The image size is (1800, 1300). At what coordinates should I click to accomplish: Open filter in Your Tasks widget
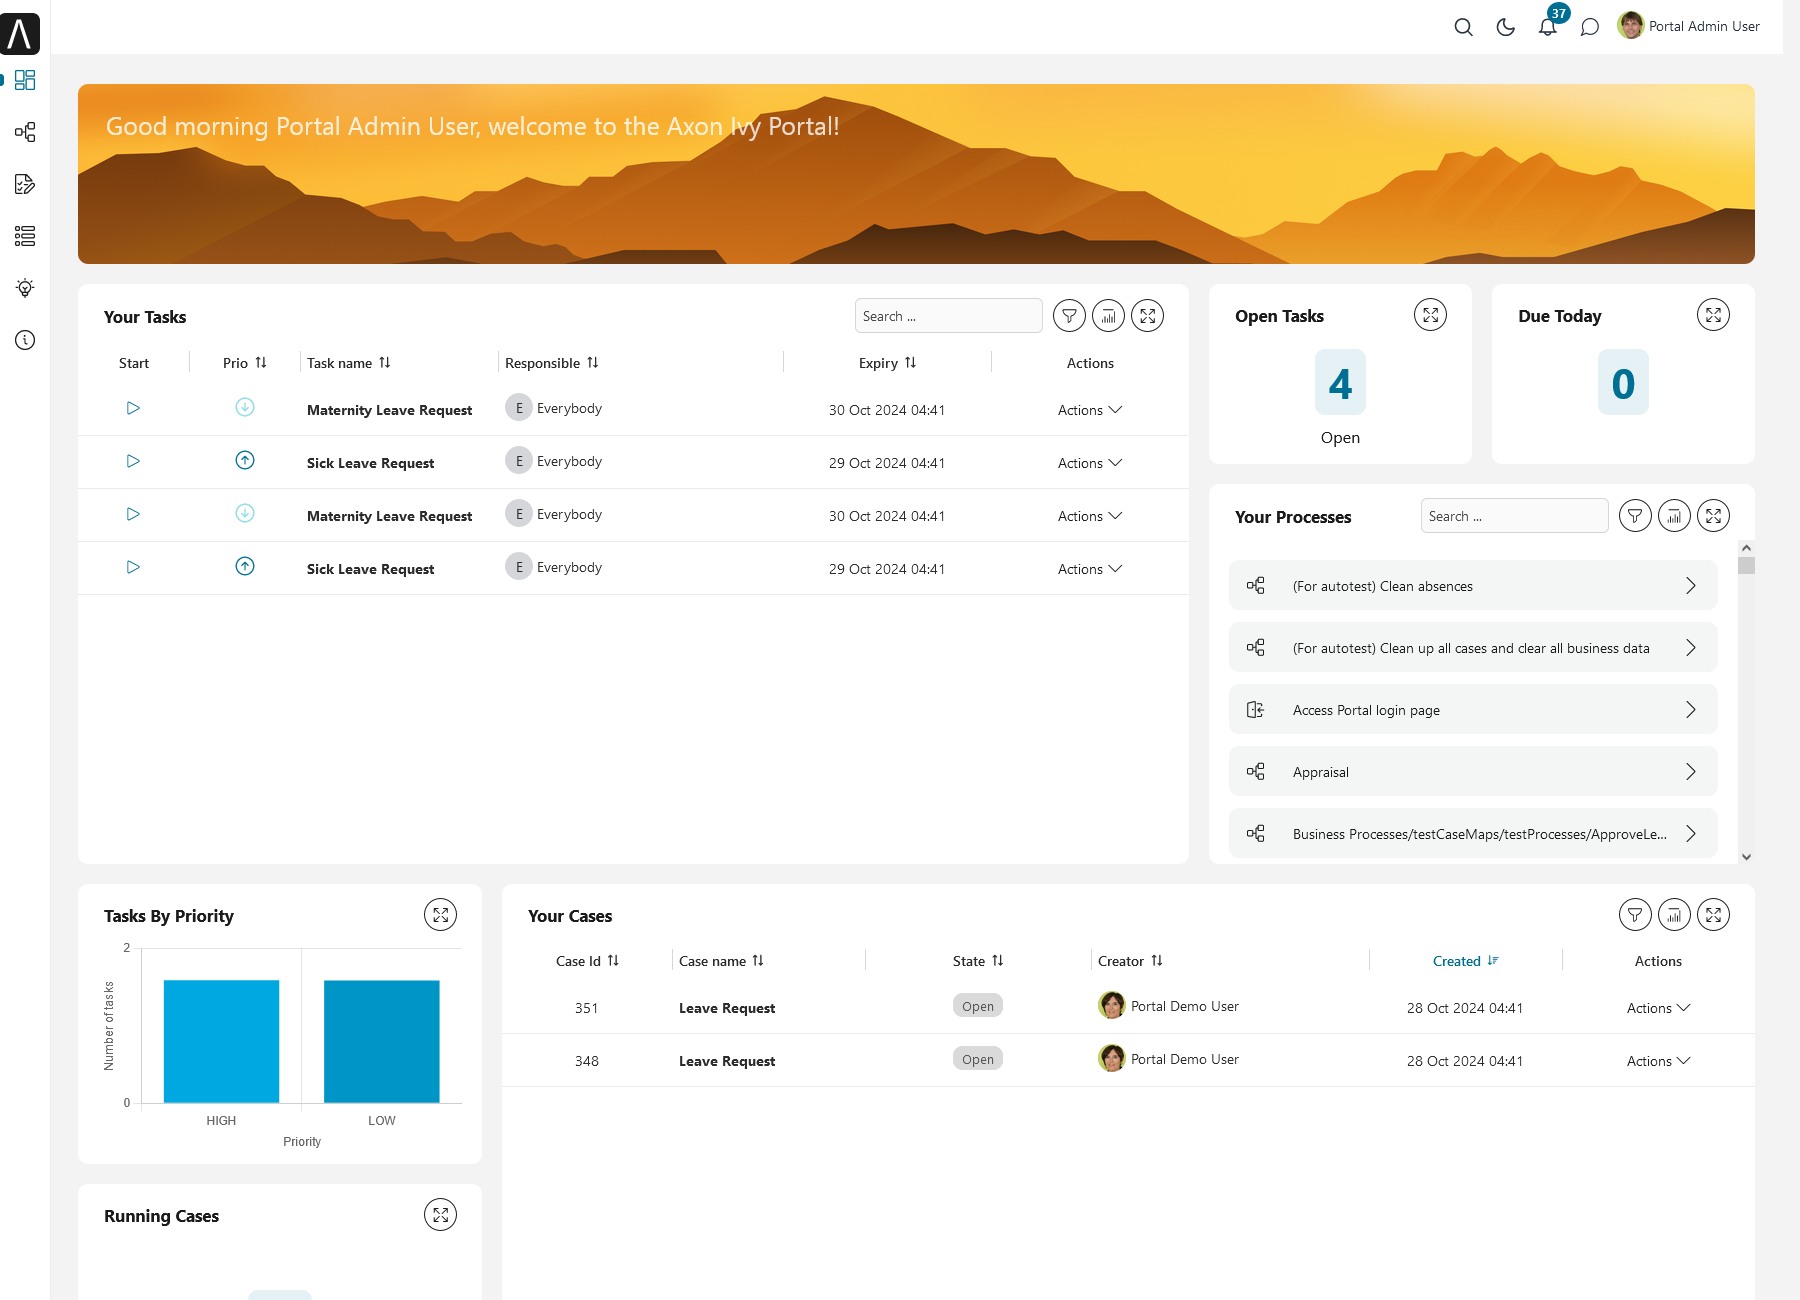[1069, 316]
